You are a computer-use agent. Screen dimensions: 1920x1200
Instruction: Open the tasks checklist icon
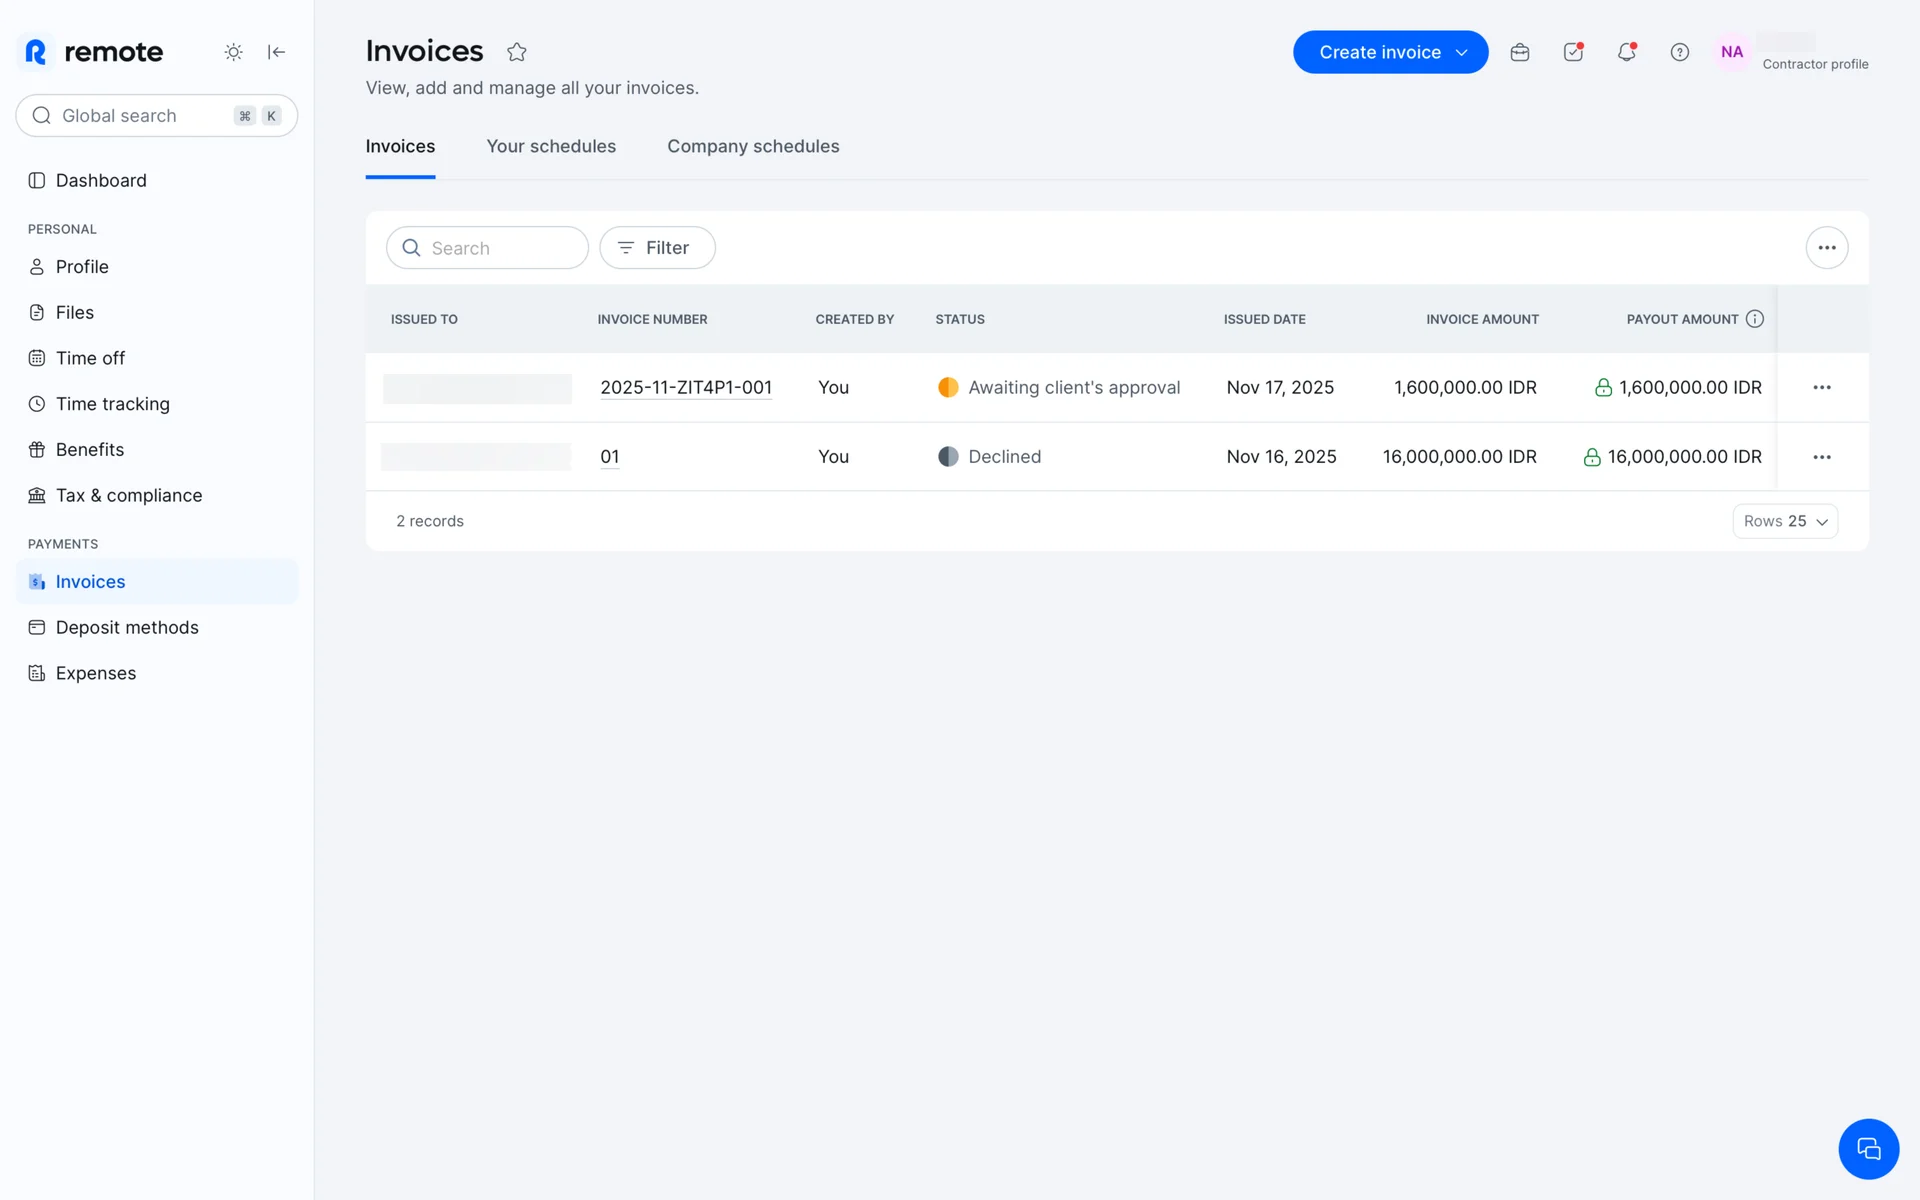1573,52
